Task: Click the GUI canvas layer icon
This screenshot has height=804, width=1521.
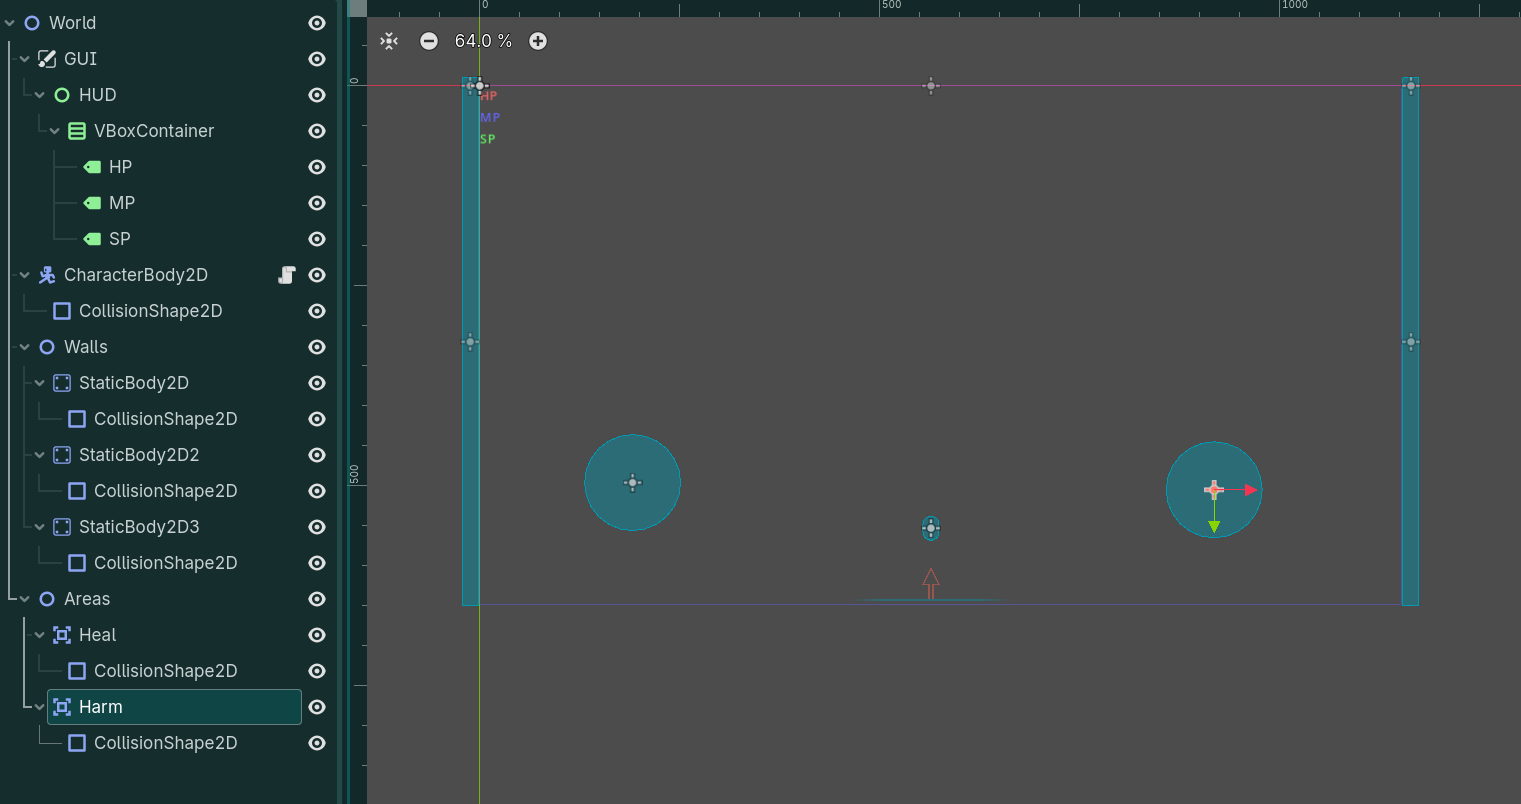Action: pos(47,59)
